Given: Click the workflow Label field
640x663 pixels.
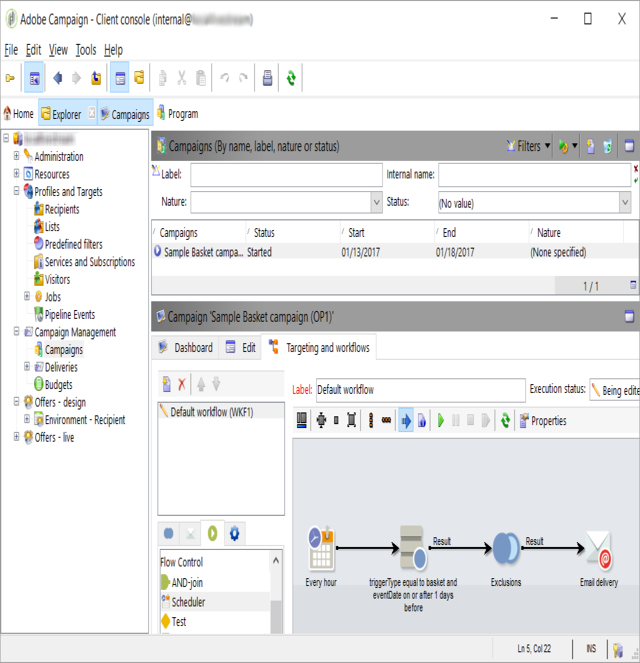Looking at the screenshot, I should pyautogui.click(x=421, y=389).
